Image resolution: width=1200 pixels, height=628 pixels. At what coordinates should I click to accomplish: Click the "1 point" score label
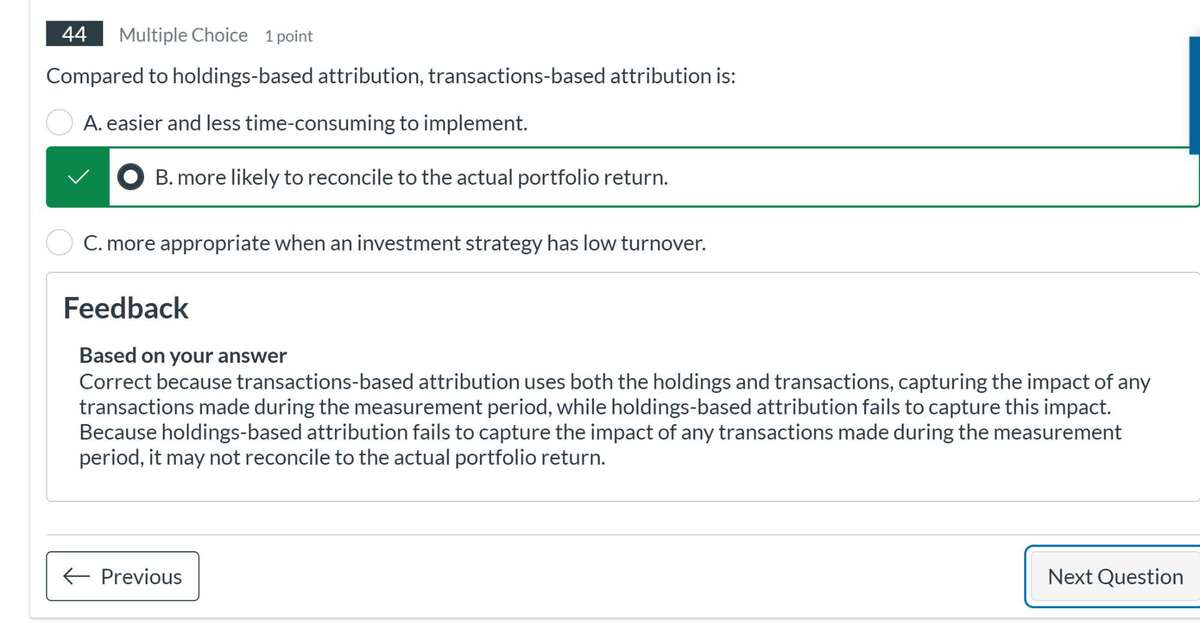point(289,36)
